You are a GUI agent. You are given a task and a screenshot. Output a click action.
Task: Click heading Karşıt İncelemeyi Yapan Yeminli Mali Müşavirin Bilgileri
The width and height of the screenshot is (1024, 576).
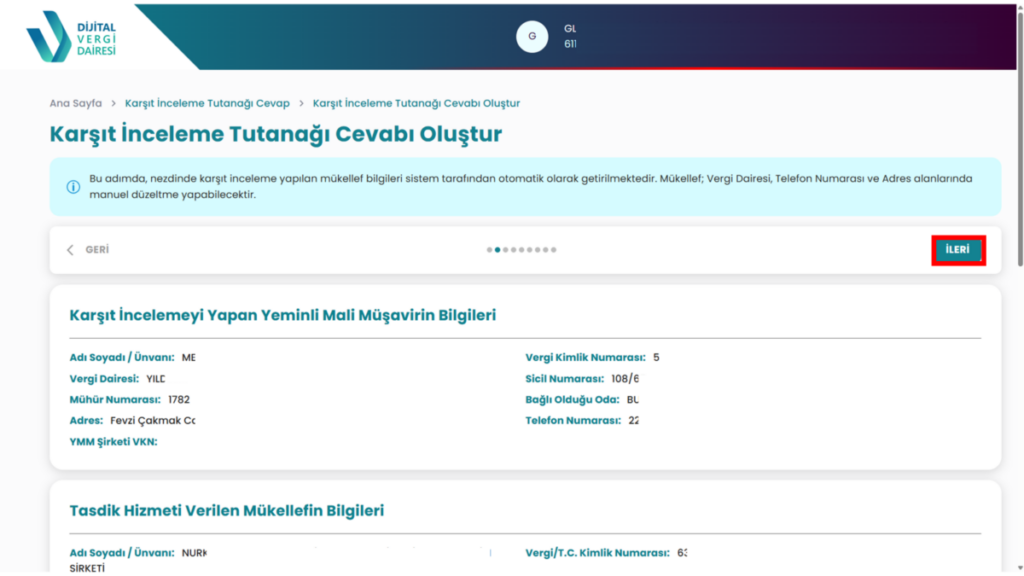tap(283, 315)
